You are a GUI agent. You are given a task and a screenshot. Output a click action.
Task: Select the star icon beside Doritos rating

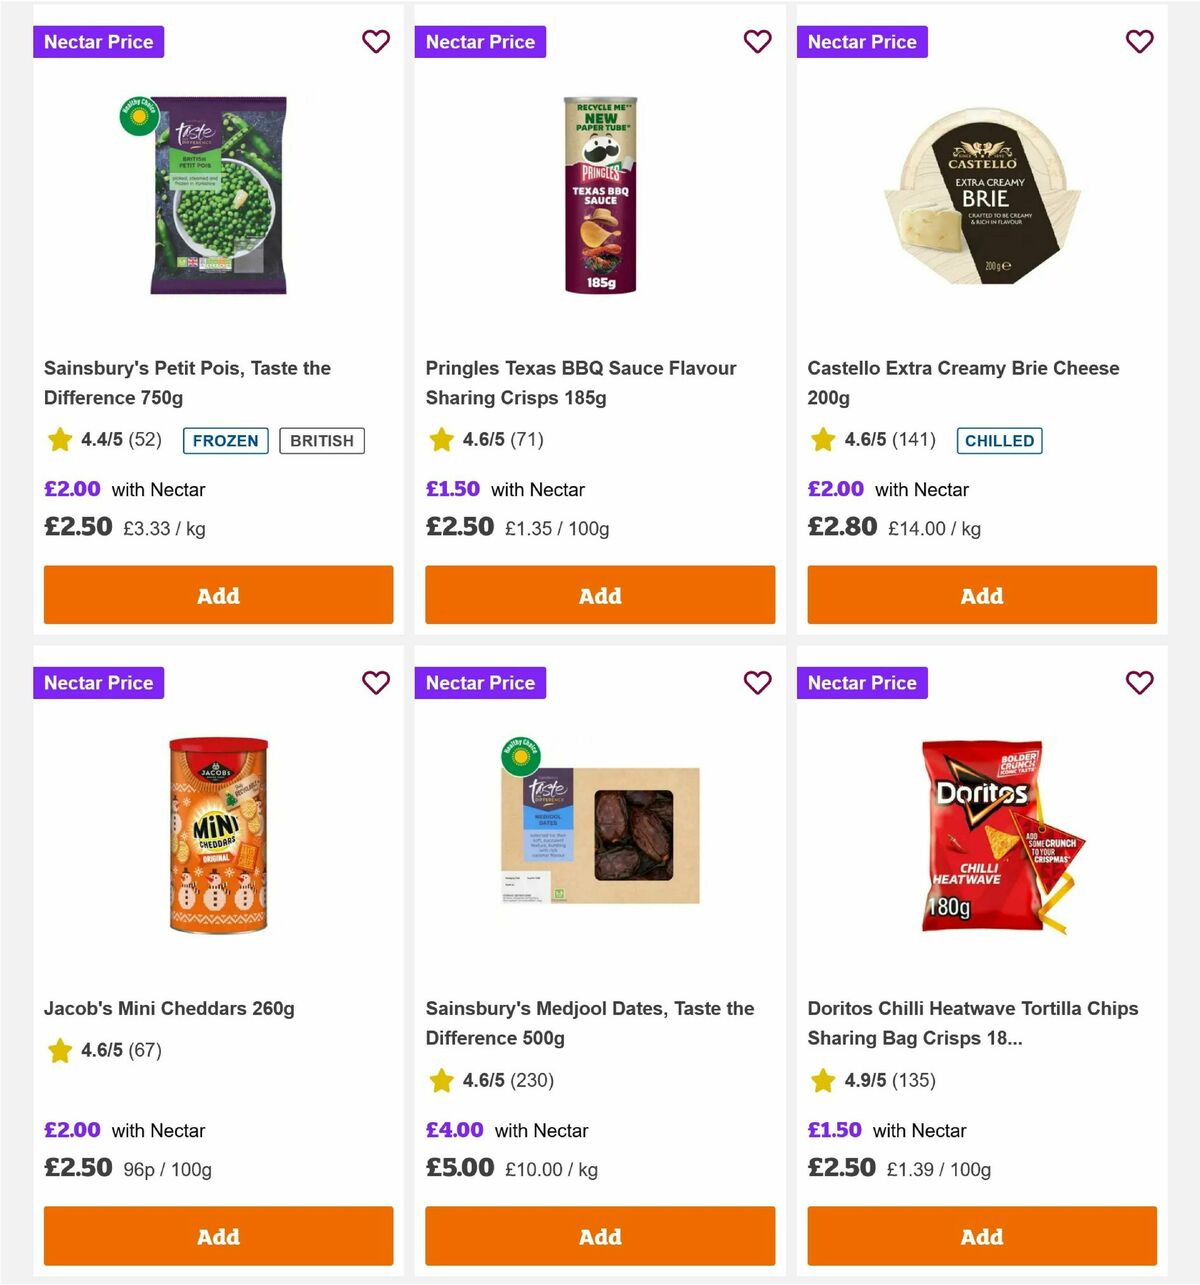822,1081
